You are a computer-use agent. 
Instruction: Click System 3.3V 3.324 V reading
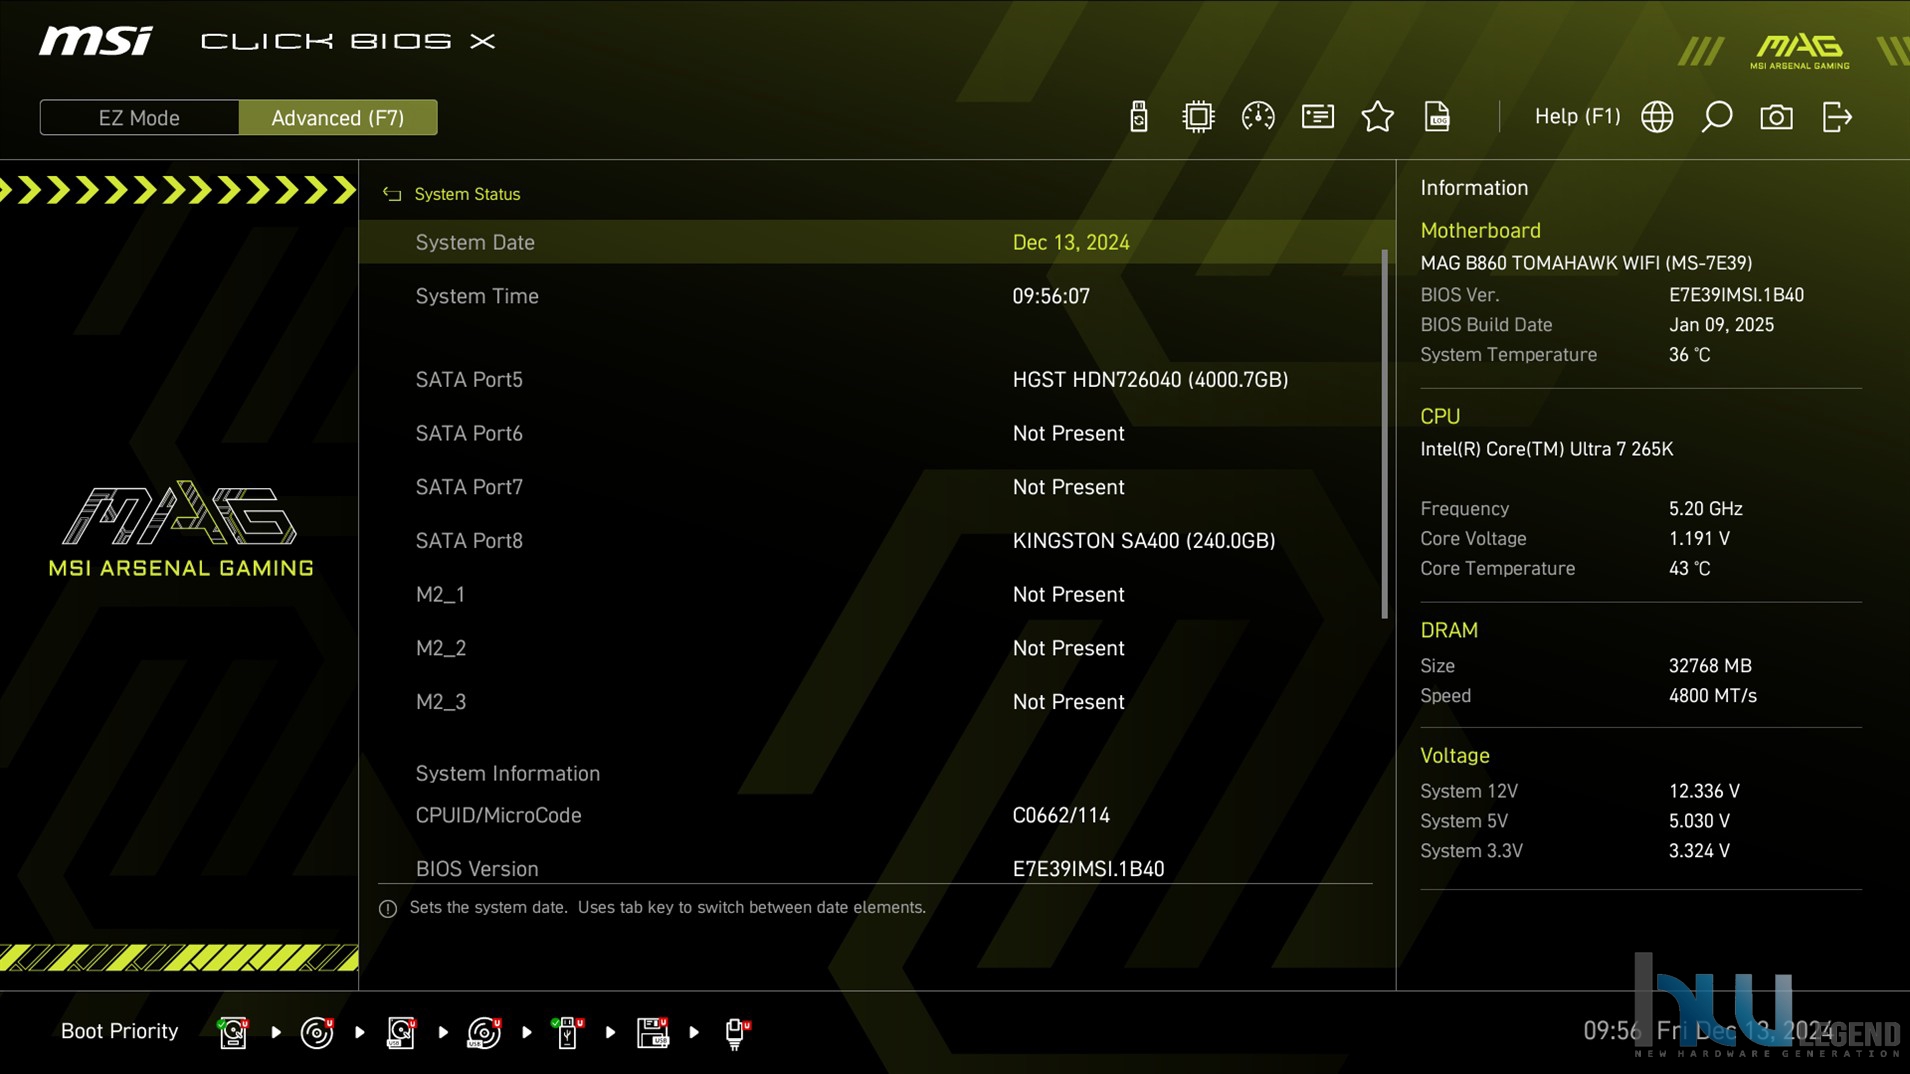(x=1699, y=851)
